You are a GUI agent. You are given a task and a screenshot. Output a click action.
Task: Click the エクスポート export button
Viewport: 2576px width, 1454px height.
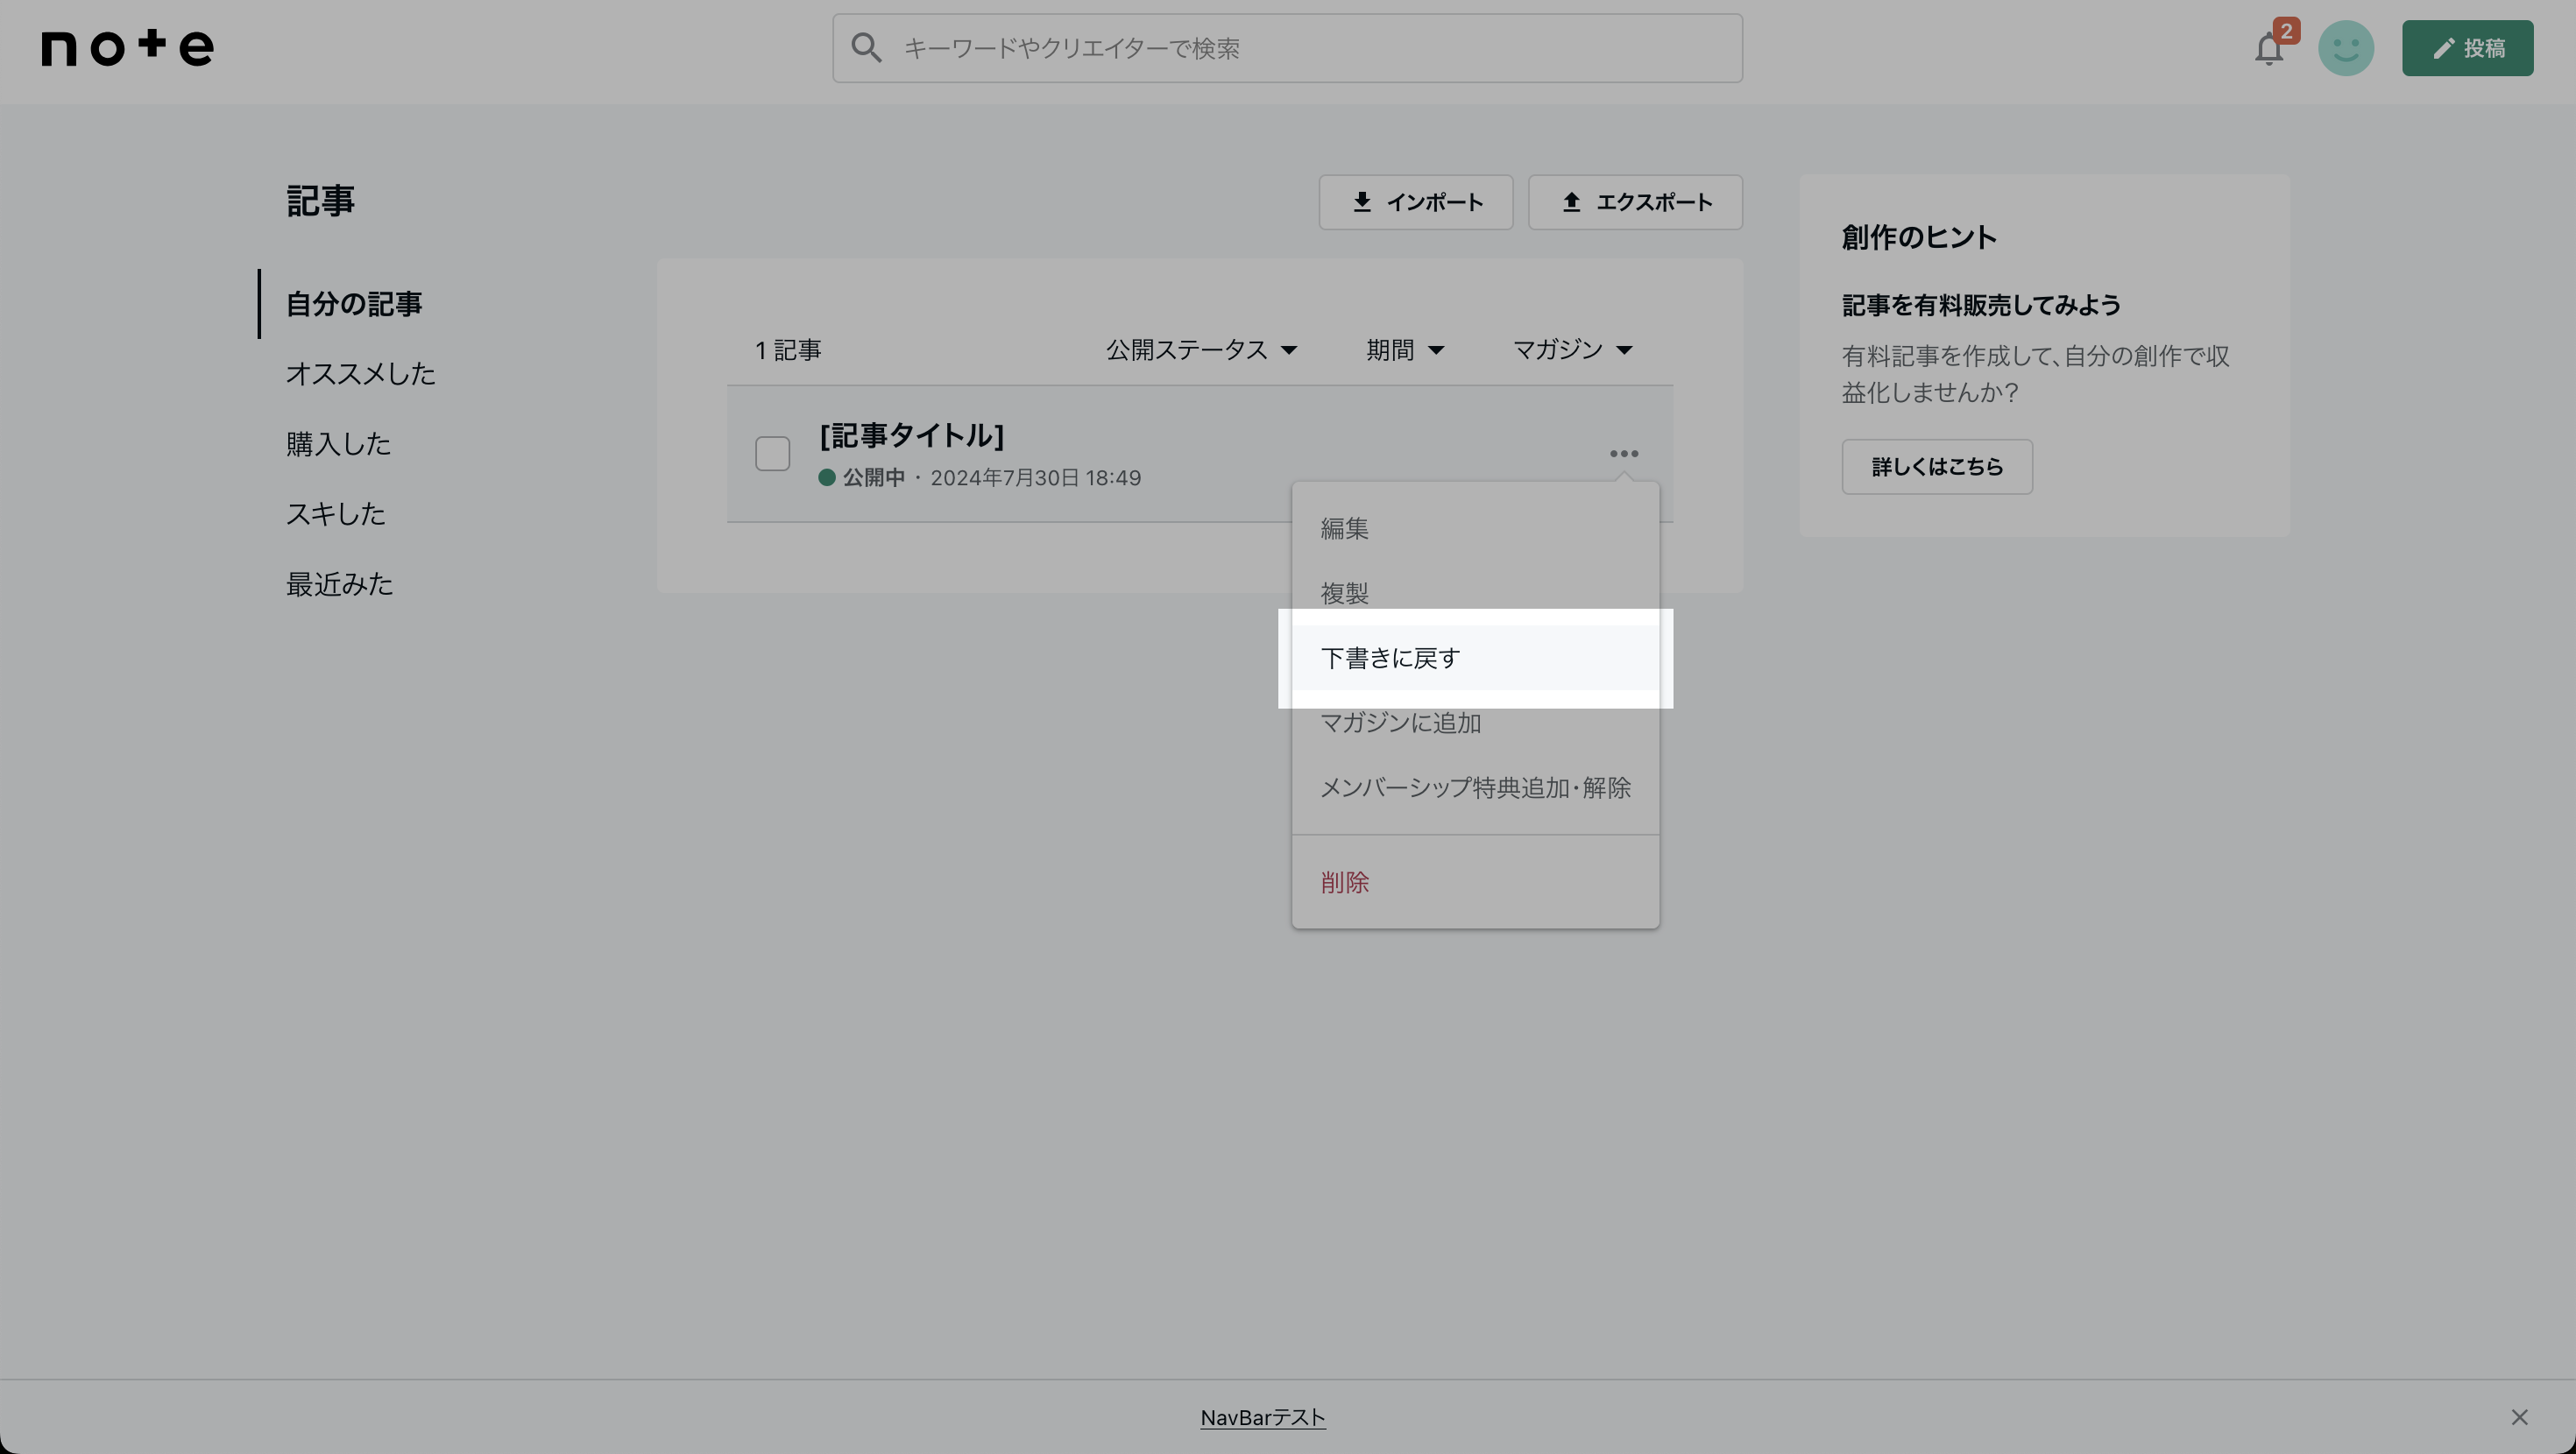point(1635,202)
